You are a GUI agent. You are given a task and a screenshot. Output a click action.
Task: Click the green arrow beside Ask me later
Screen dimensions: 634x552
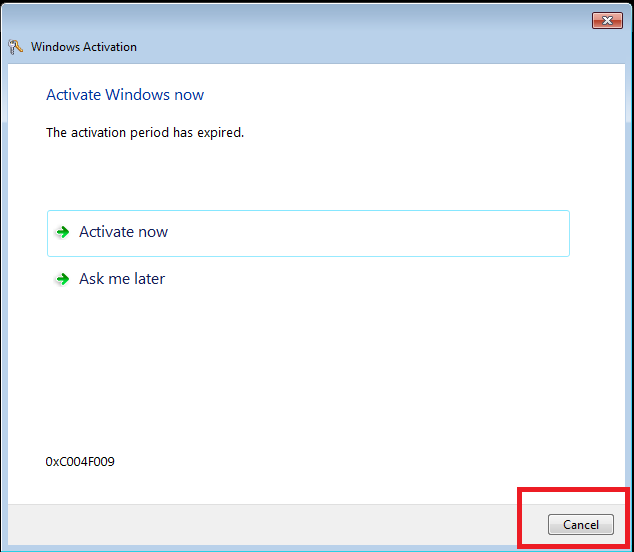pos(63,279)
